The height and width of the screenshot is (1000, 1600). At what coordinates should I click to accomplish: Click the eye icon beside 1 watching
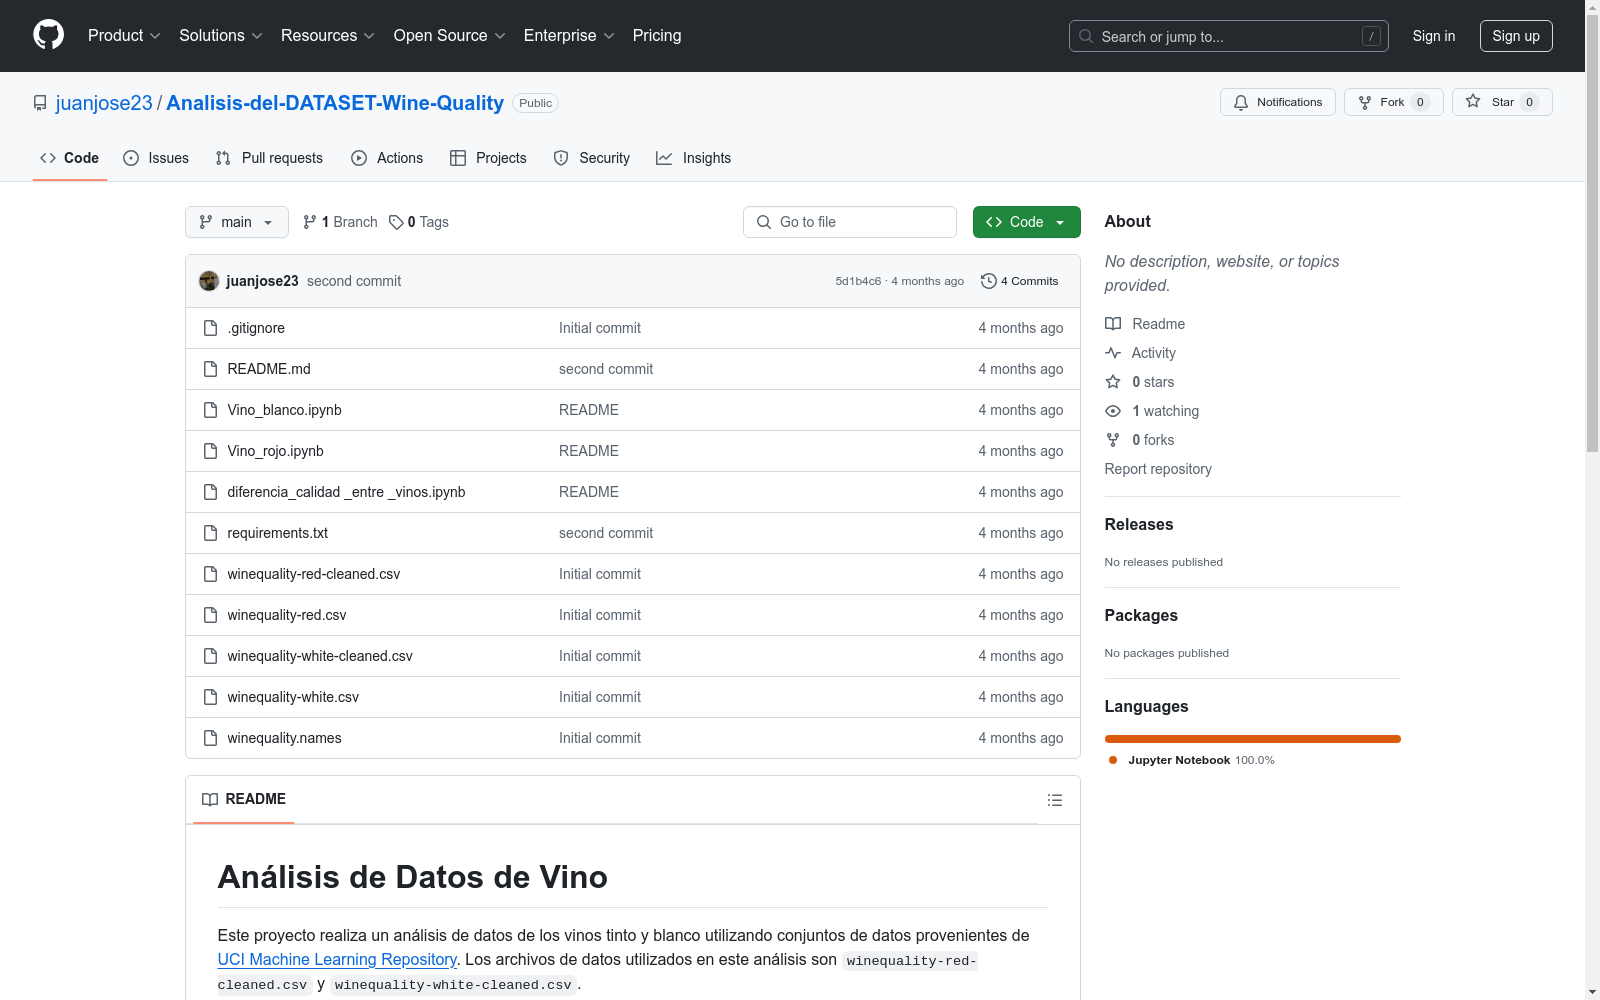point(1113,411)
